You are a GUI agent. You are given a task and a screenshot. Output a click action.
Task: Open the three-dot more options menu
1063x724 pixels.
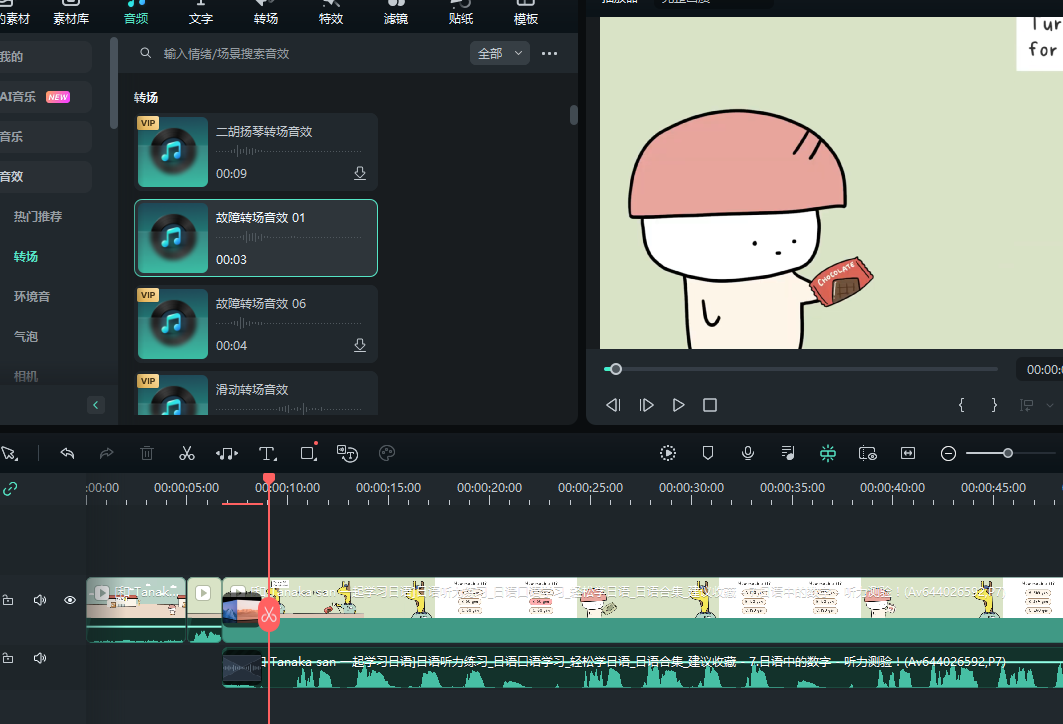point(549,53)
